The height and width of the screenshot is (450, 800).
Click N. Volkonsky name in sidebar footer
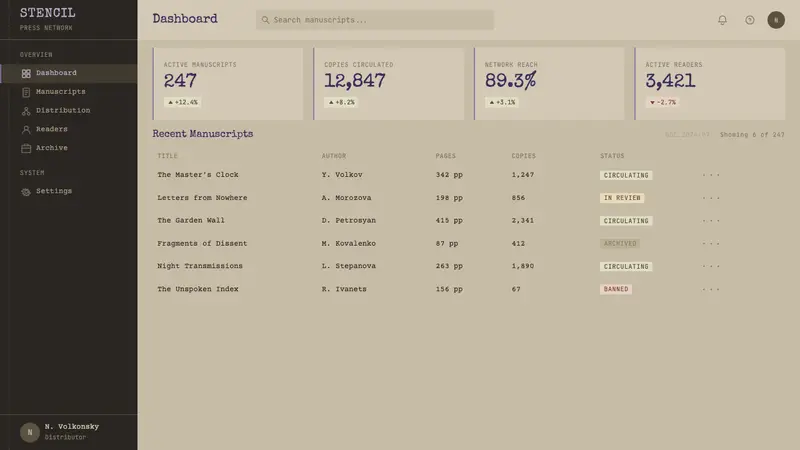point(71,427)
